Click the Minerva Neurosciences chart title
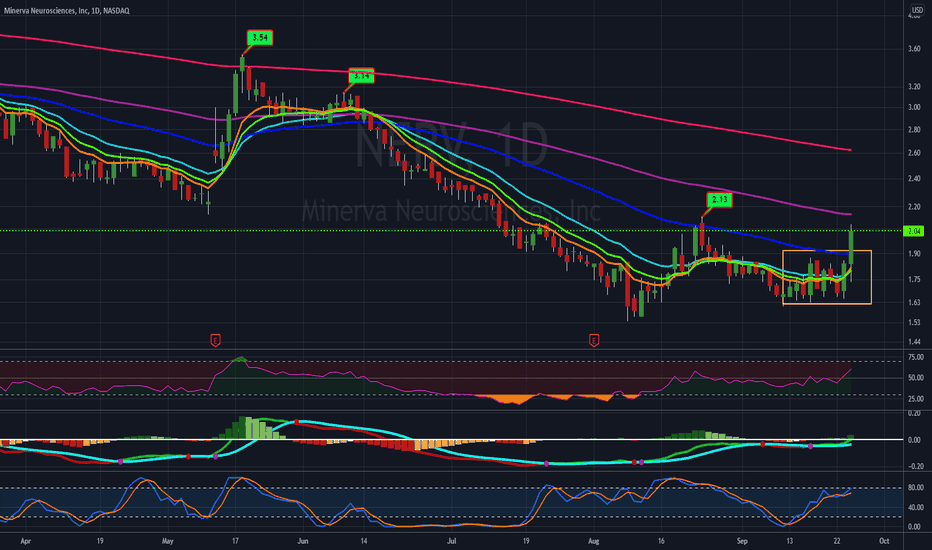Screen dimensions: 932x550 [67, 11]
